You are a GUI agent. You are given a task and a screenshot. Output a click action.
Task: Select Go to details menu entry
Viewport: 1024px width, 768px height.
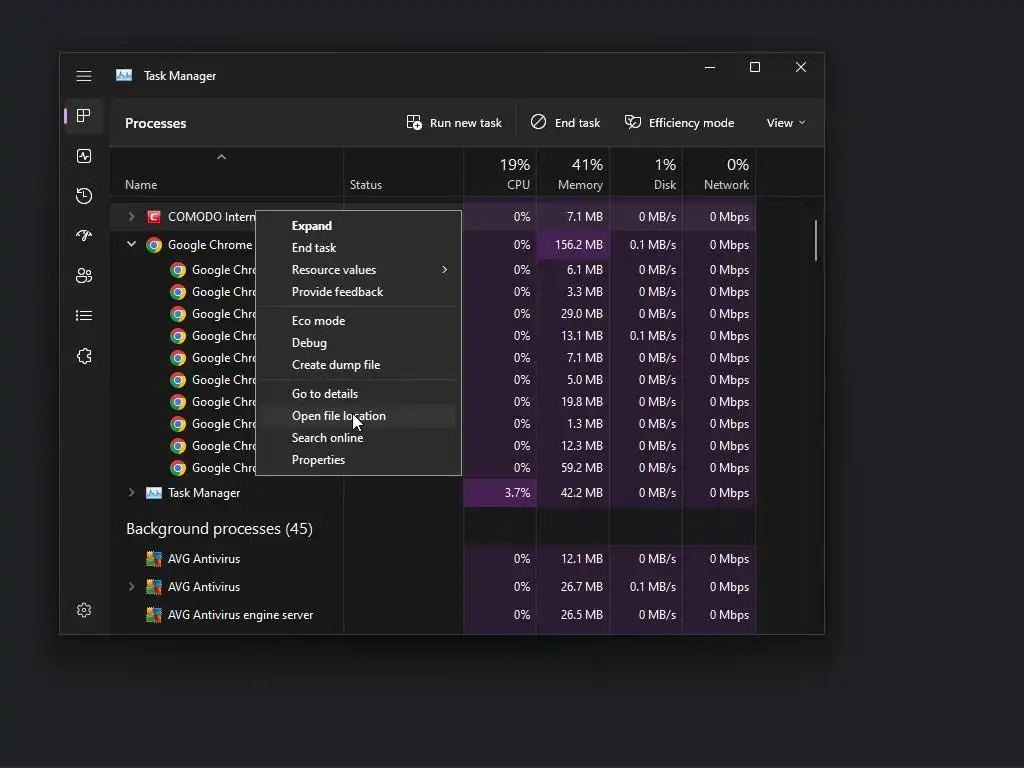point(325,394)
